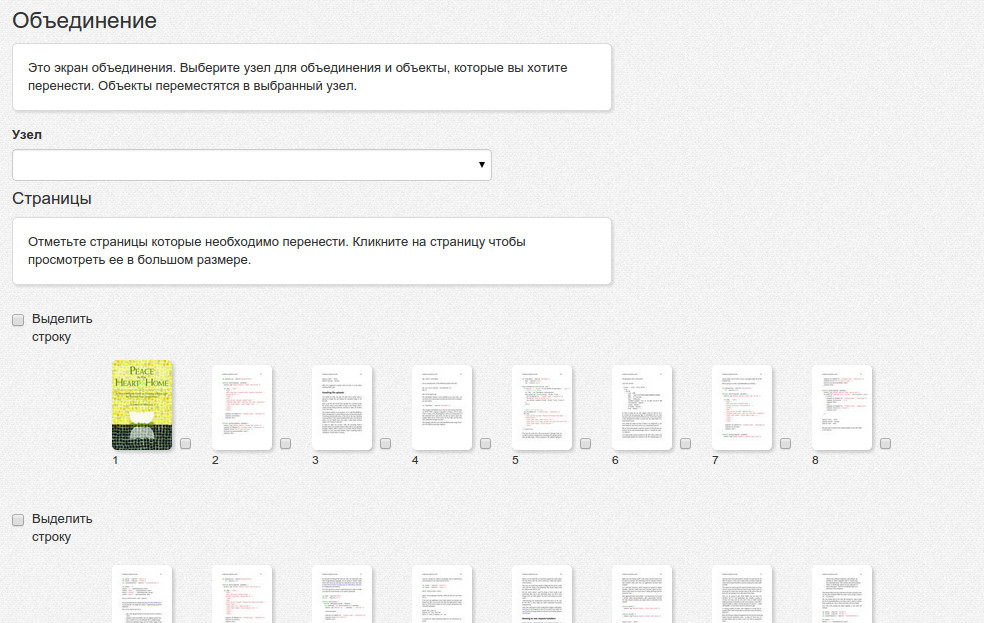Open the Узел dropdown list
The width and height of the screenshot is (984, 623).
tap(251, 165)
